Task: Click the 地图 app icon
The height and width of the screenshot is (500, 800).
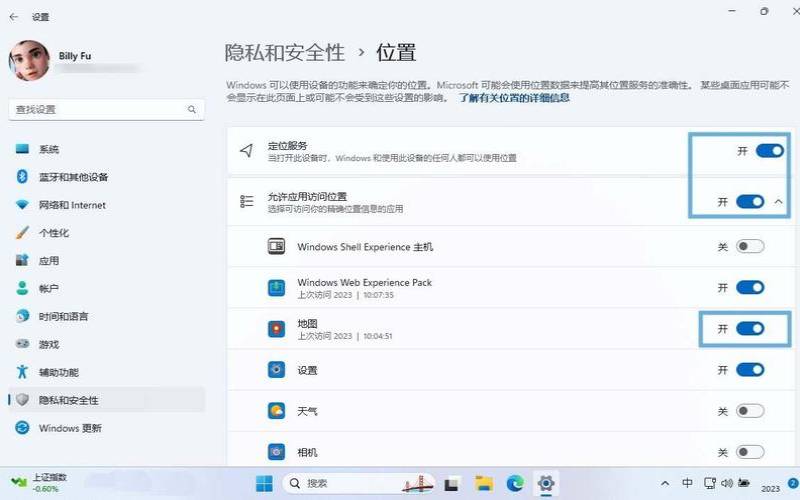Action: [277, 329]
